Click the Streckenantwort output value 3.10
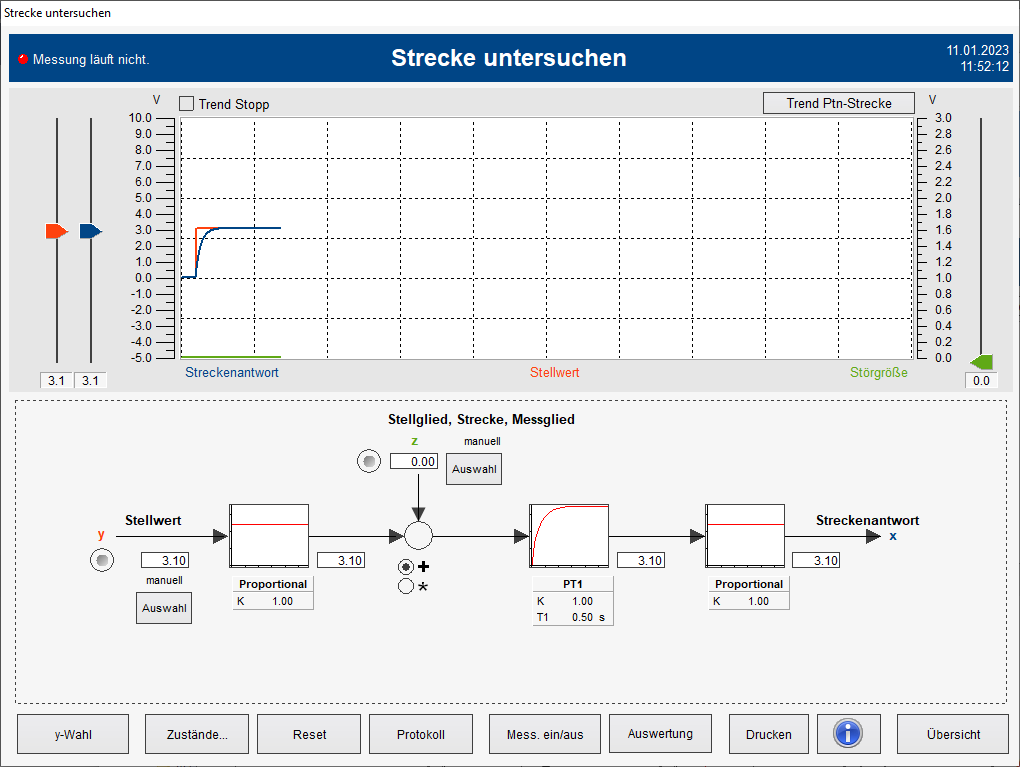The height and width of the screenshot is (767, 1020). coord(816,560)
